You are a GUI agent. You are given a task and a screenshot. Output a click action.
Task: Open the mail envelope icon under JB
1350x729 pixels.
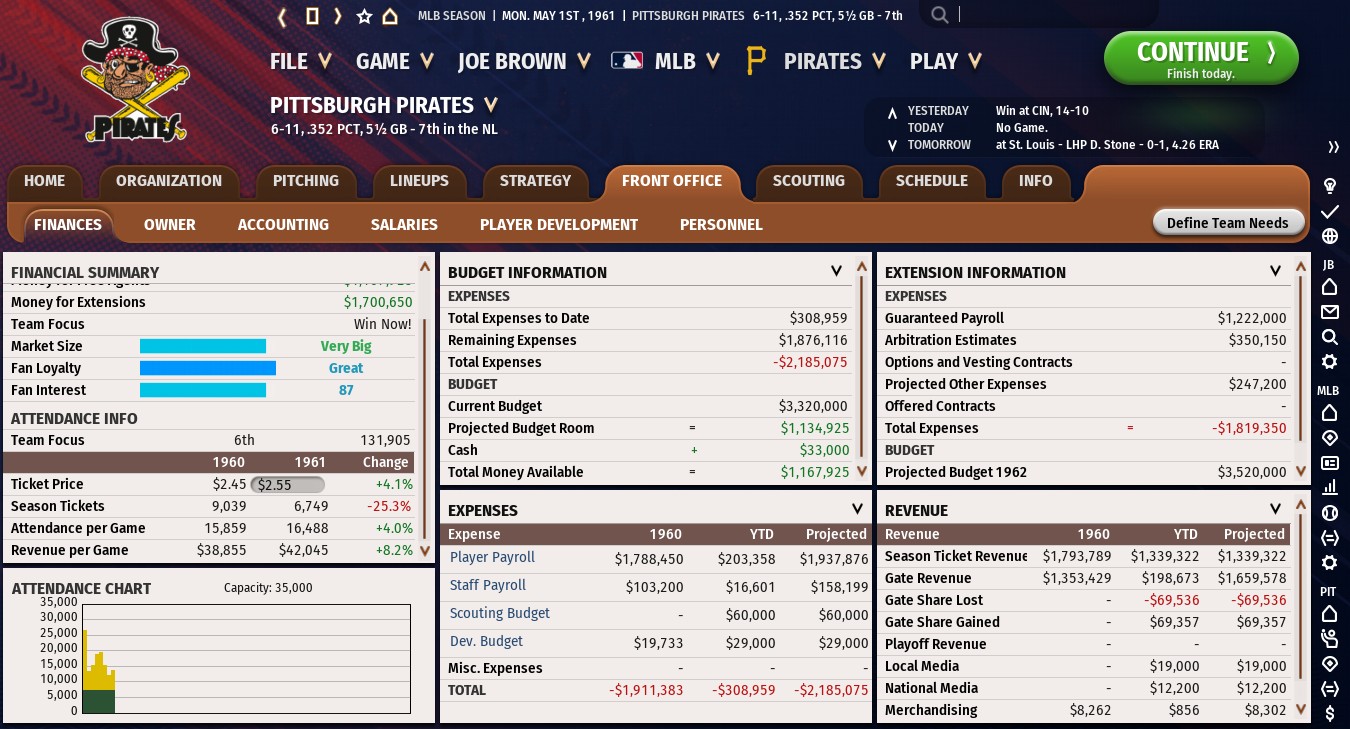pyautogui.click(x=1330, y=312)
